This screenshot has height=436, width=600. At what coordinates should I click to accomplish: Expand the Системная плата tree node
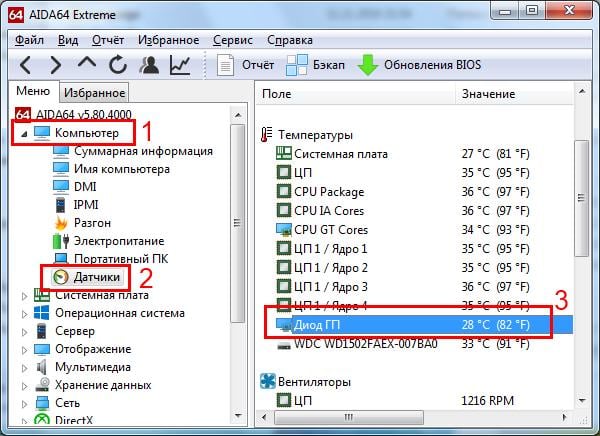24,294
